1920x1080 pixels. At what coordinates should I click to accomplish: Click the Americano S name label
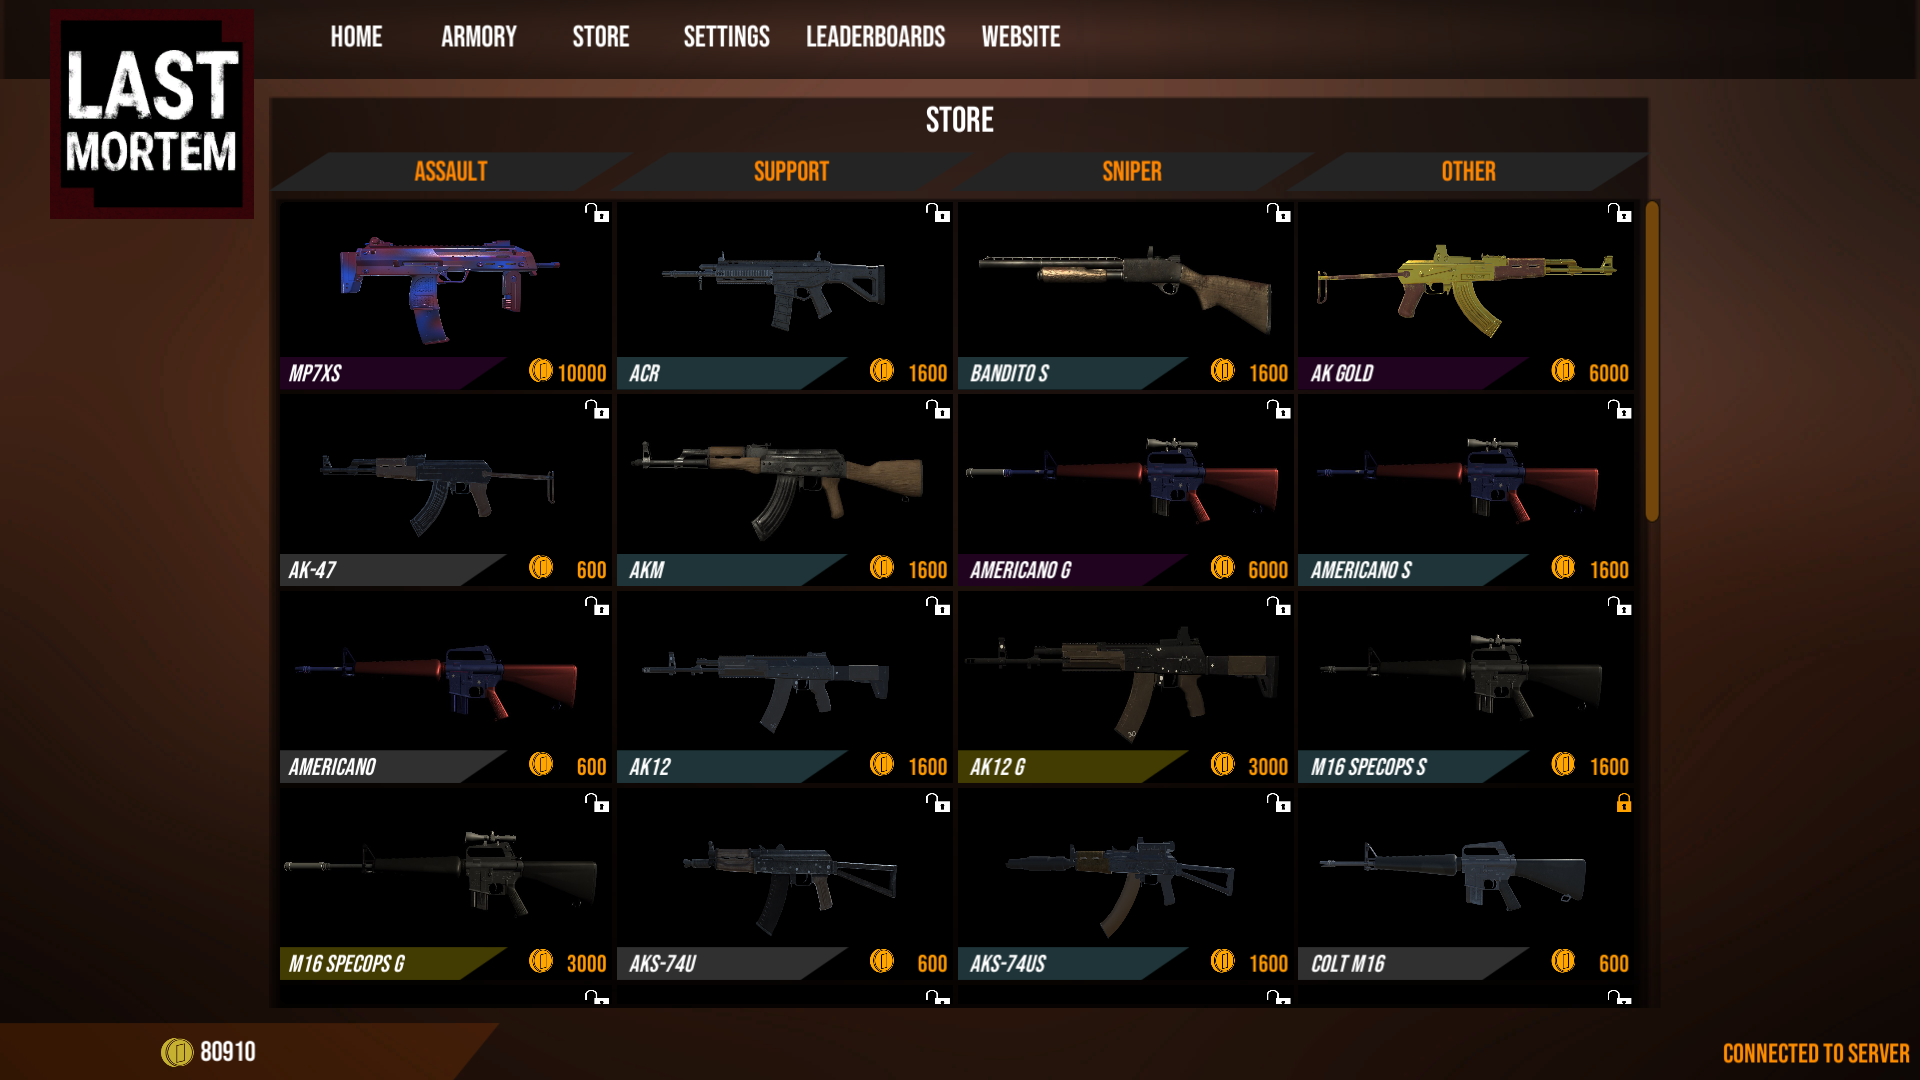[x=1361, y=570]
